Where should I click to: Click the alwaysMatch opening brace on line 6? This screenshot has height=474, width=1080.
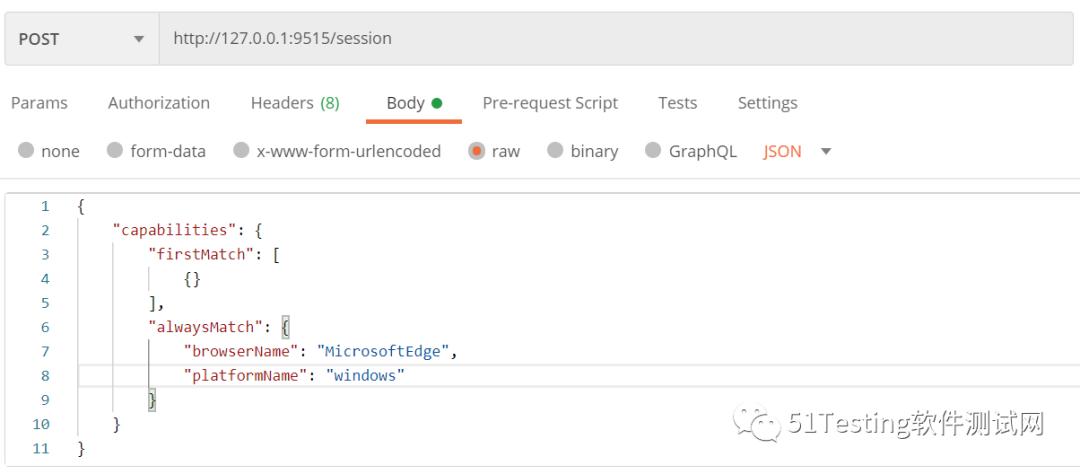[x=286, y=327]
